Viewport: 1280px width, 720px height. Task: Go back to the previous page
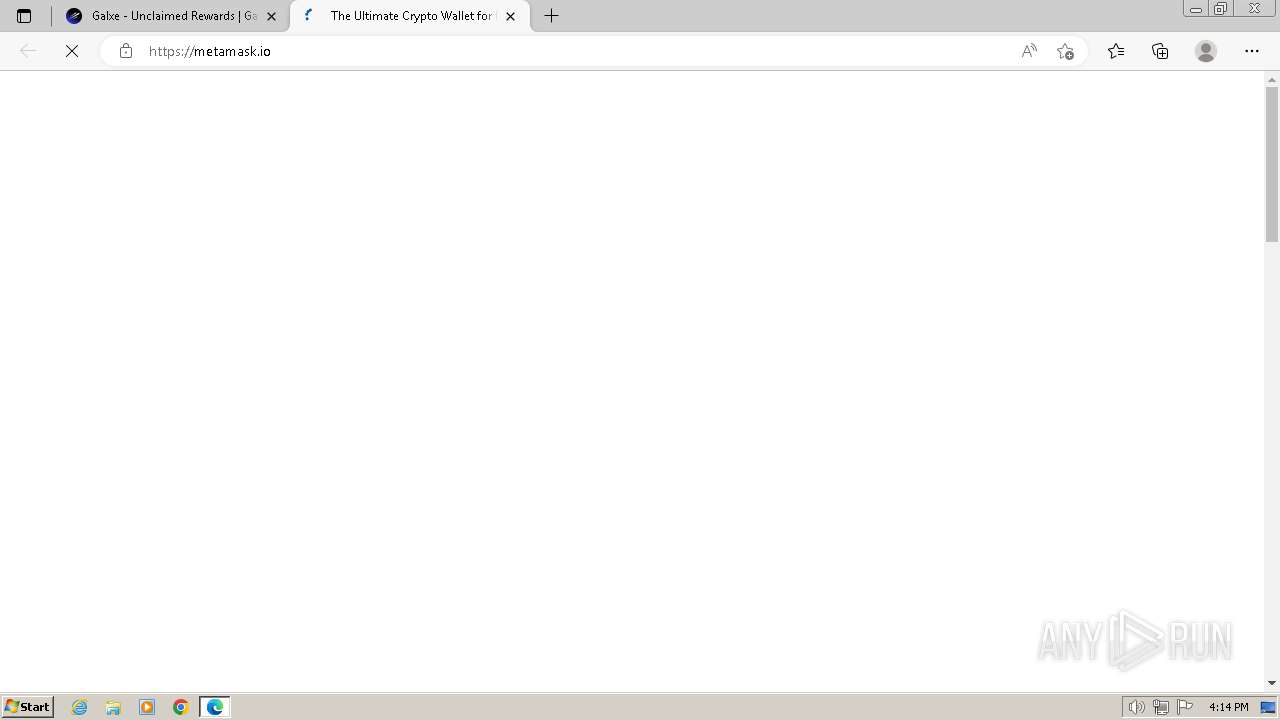(28, 51)
